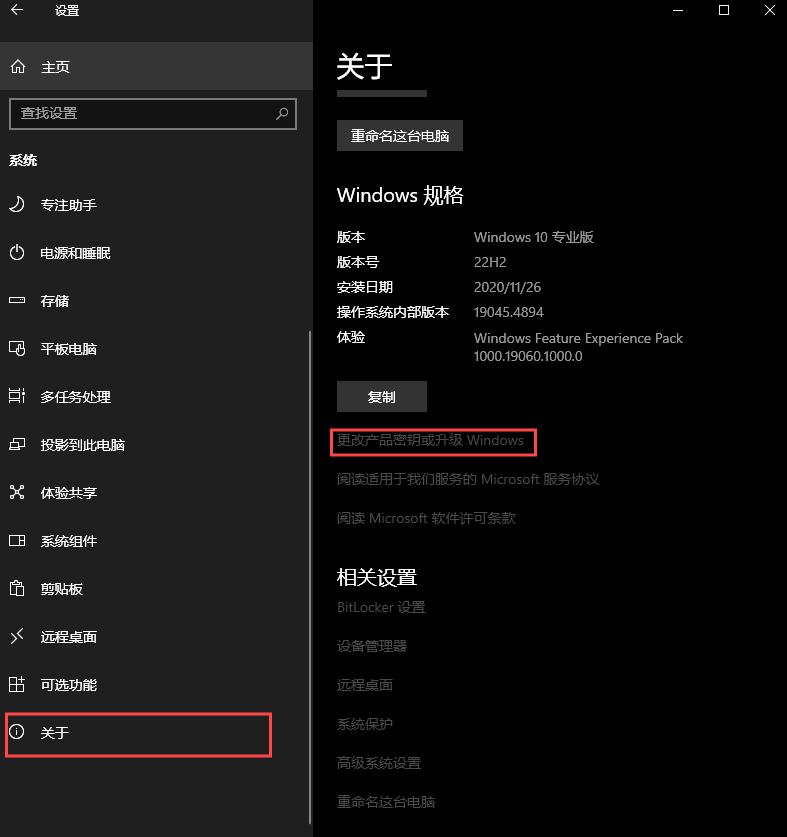Click the 复制 button under Windows 规格
The width and height of the screenshot is (787, 837).
point(382,397)
